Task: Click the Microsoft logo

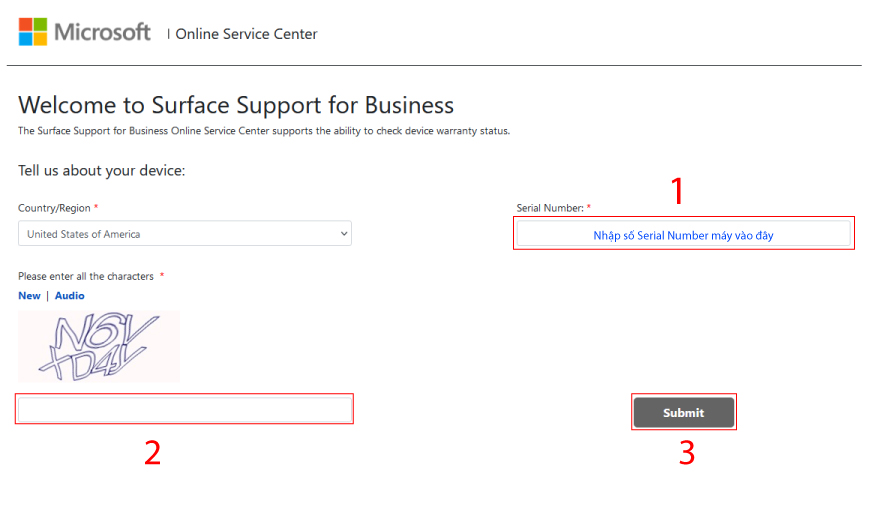Action: (x=84, y=32)
